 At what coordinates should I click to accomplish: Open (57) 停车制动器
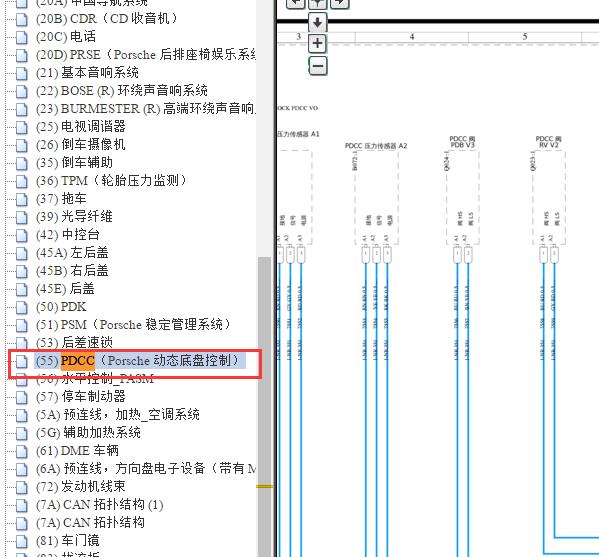[x=81, y=396]
